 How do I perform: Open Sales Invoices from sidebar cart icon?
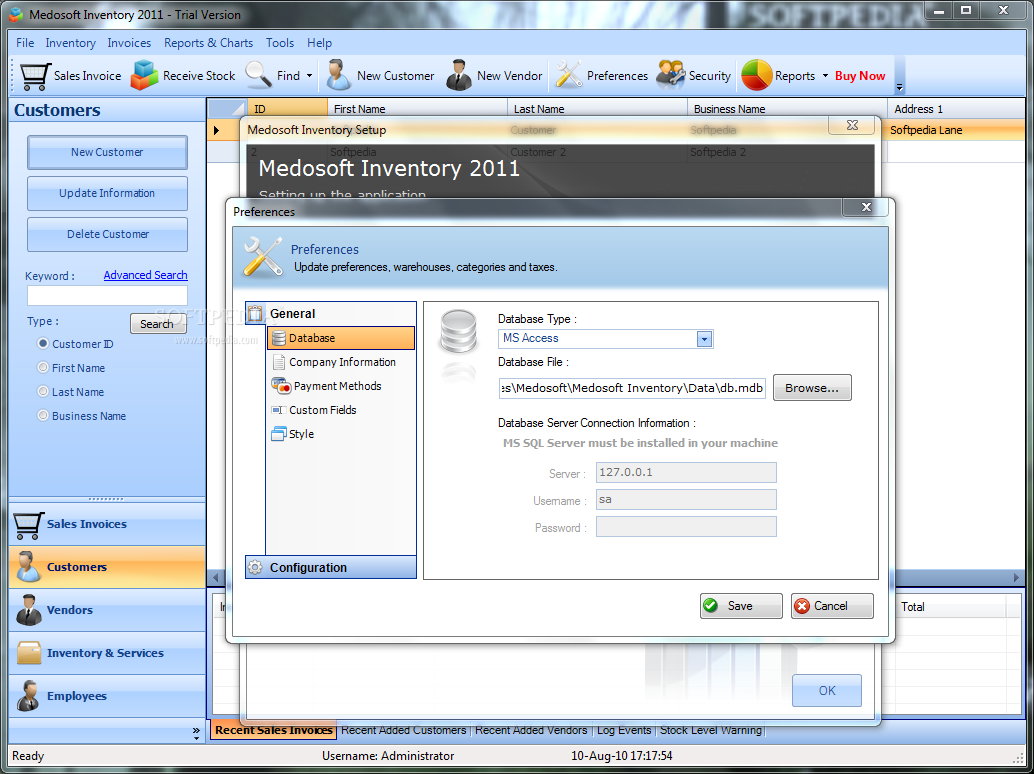pyautogui.click(x=28, y=525)
